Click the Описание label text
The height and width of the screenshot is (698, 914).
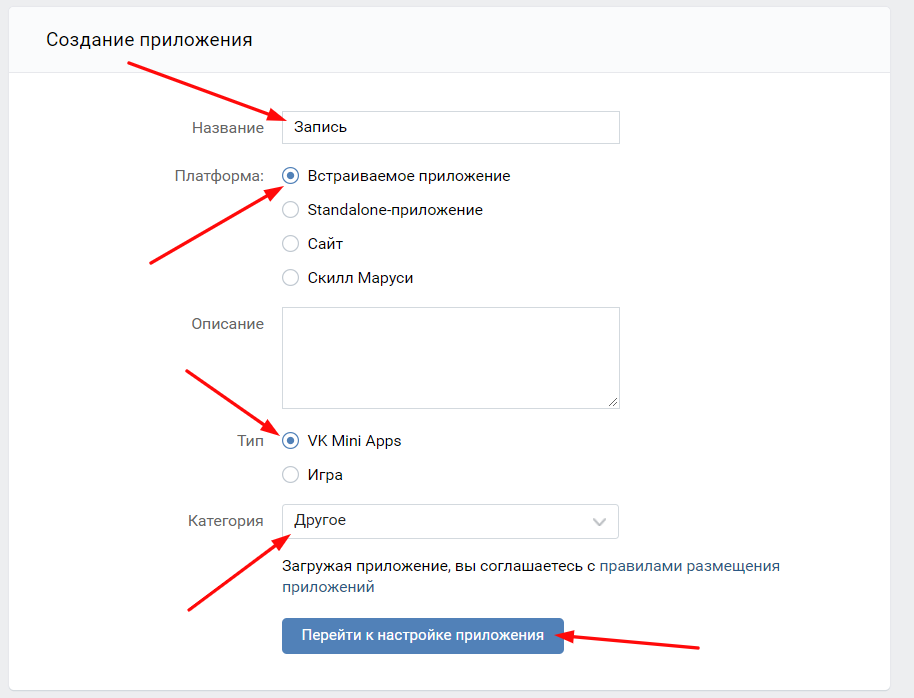pyautogui.click(x=227, y=324)
